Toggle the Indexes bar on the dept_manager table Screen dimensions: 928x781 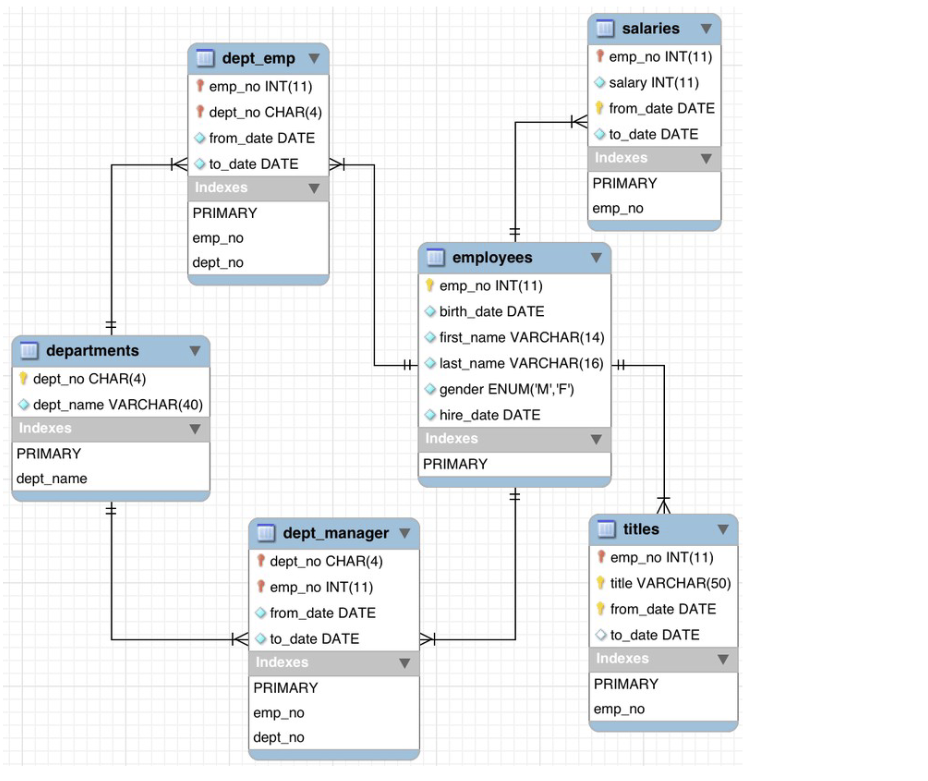pos(333,662)
